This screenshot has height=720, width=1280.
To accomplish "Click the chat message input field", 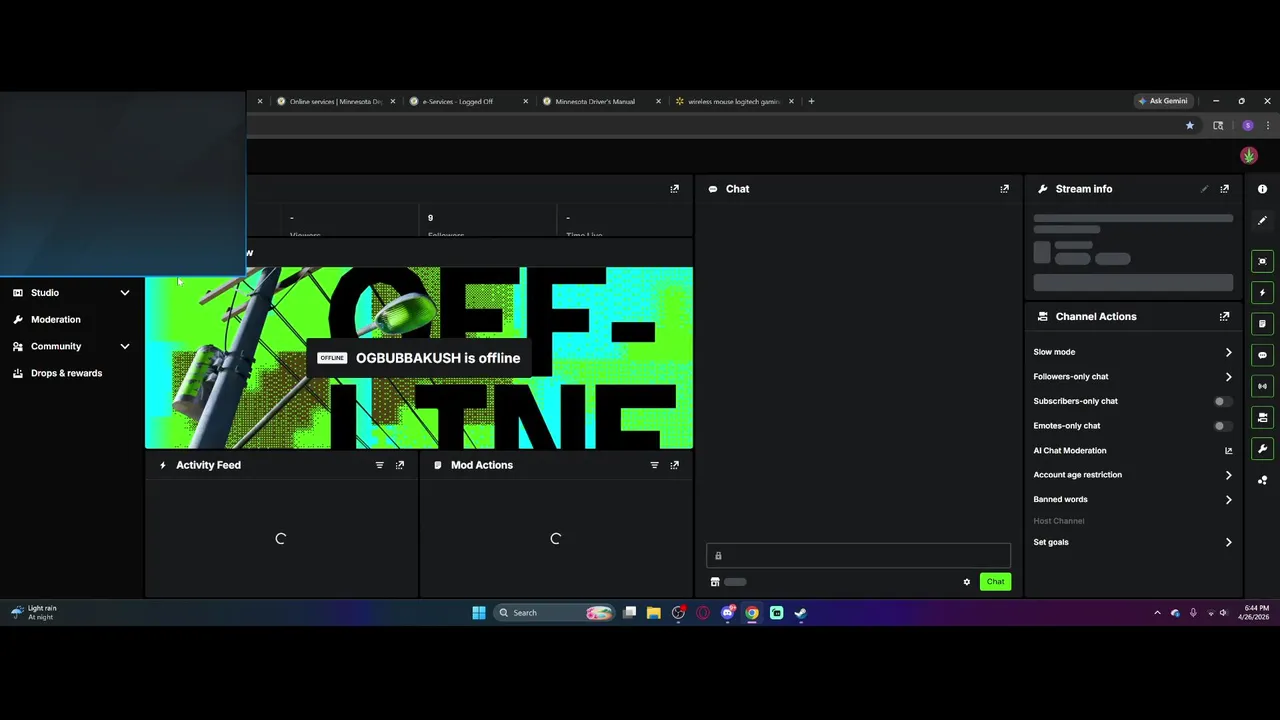I will 858,556.
